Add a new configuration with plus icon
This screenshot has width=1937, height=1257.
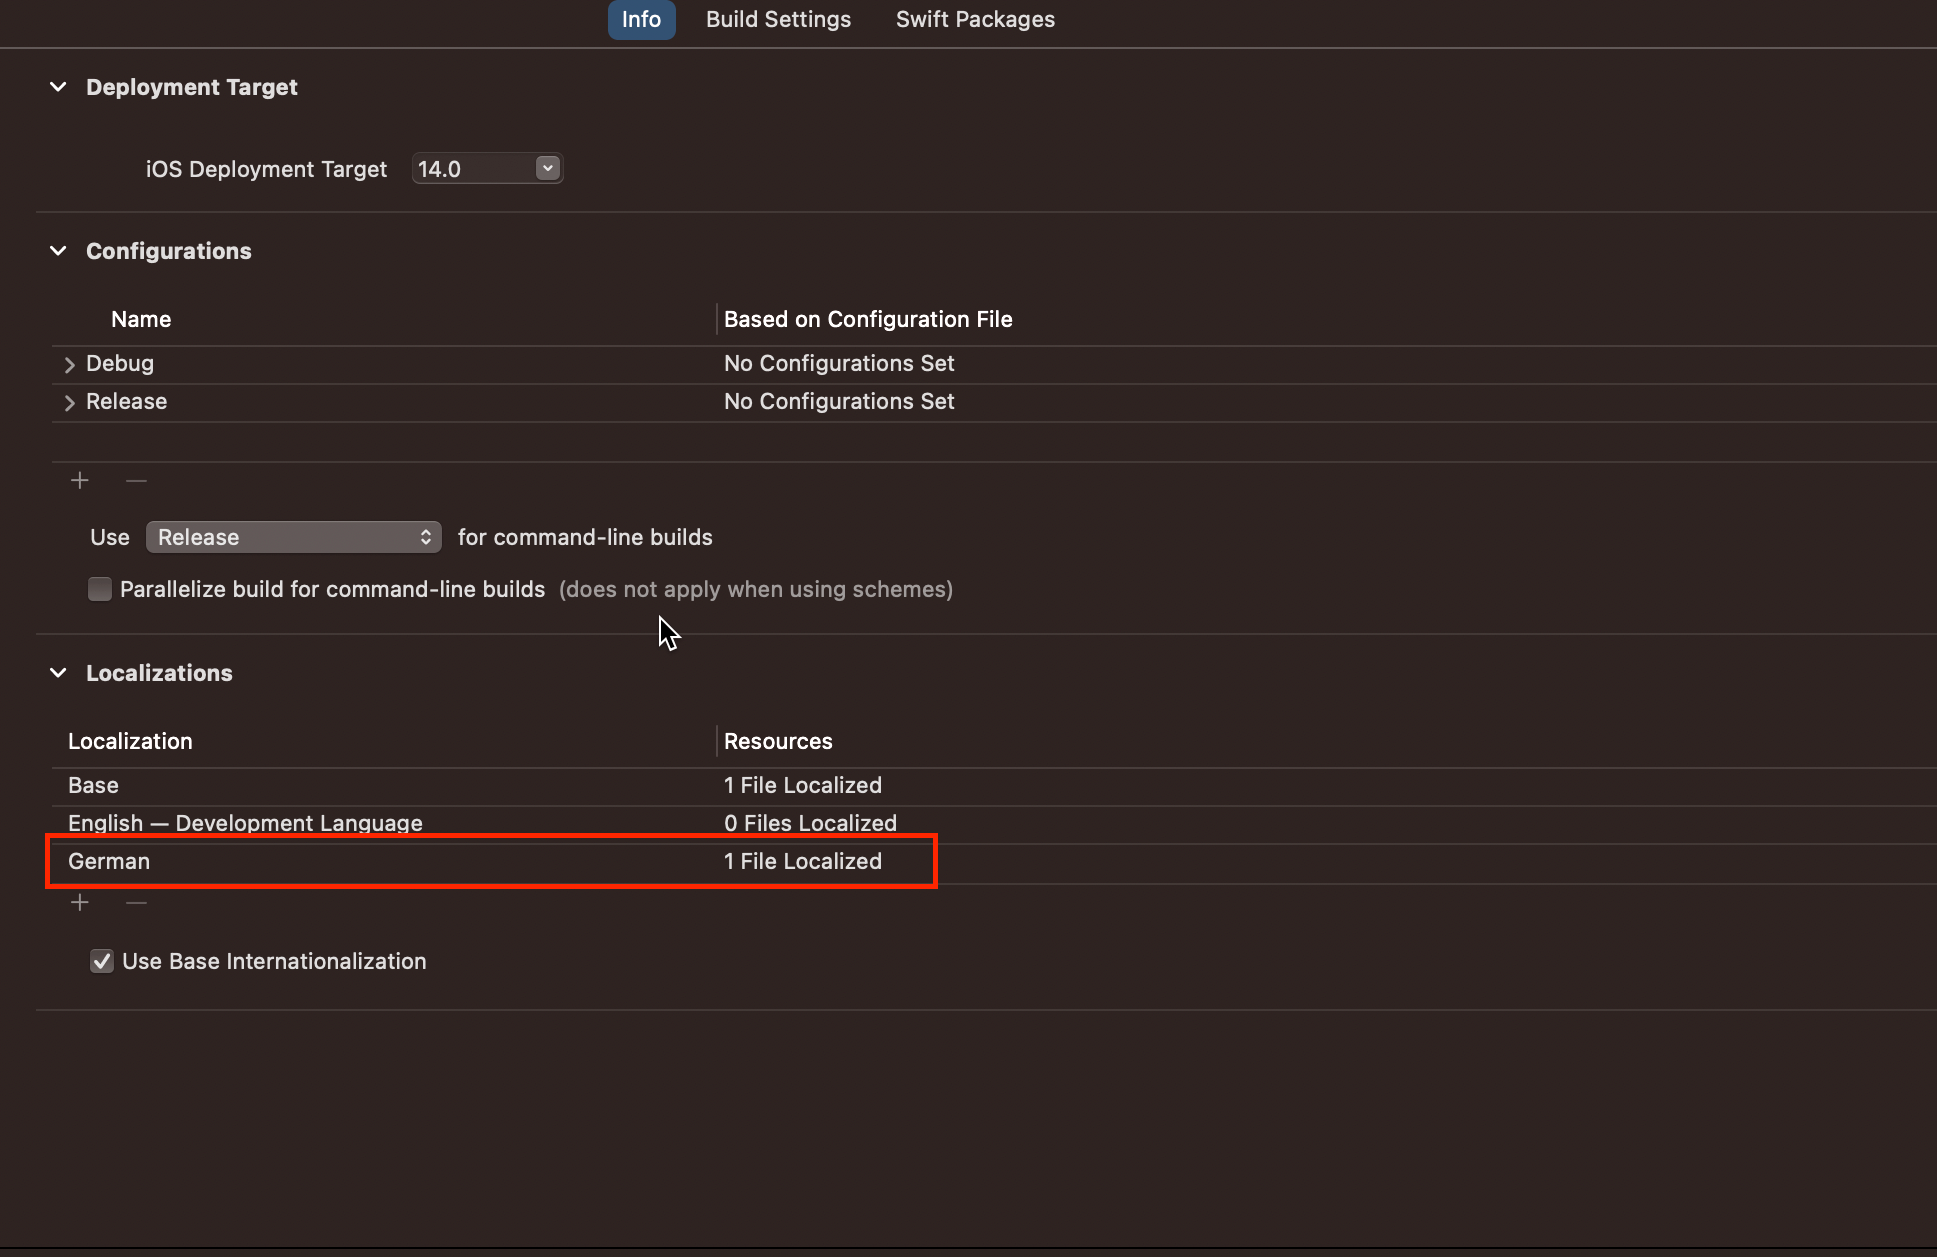coord(80,481)
